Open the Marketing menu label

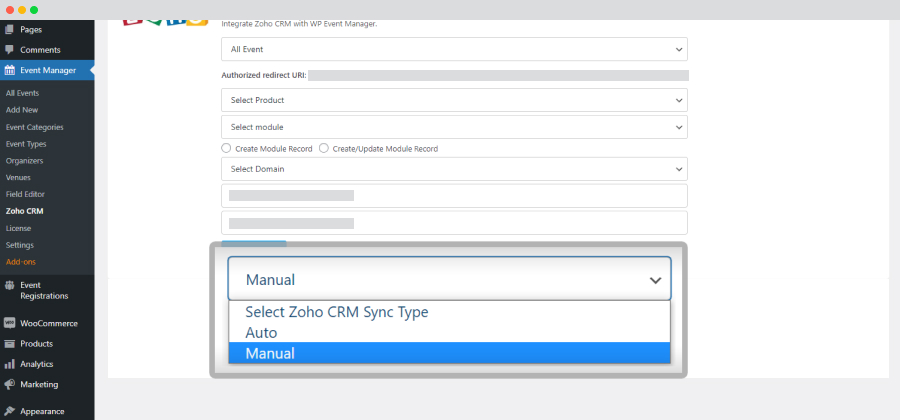(39, 384)
